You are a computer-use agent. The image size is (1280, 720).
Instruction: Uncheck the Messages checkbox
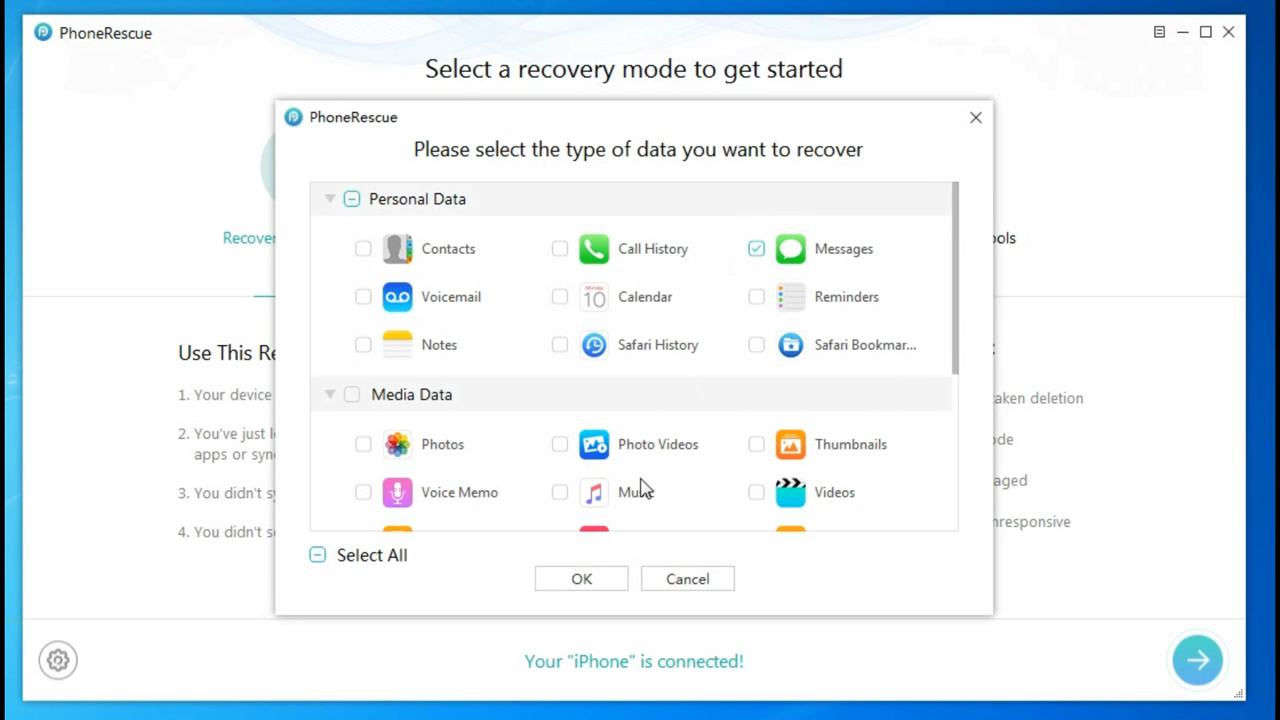coord(756,249)
